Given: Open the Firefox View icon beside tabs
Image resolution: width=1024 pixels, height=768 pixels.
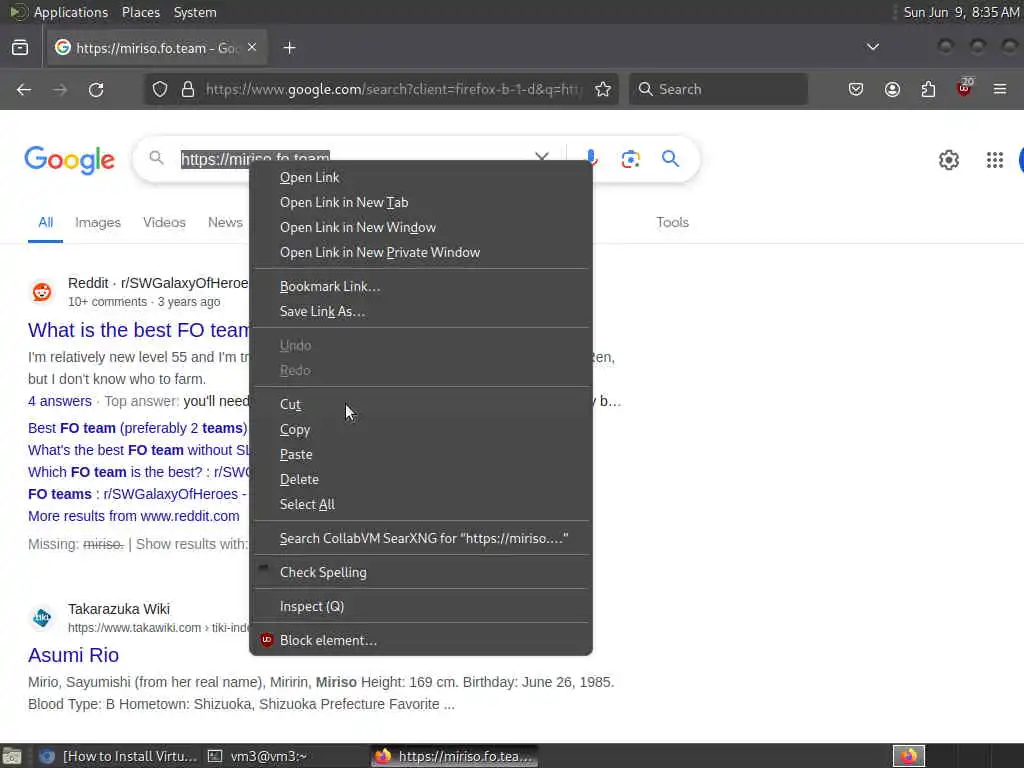Looking at the screenshot, I should (20, 48).
